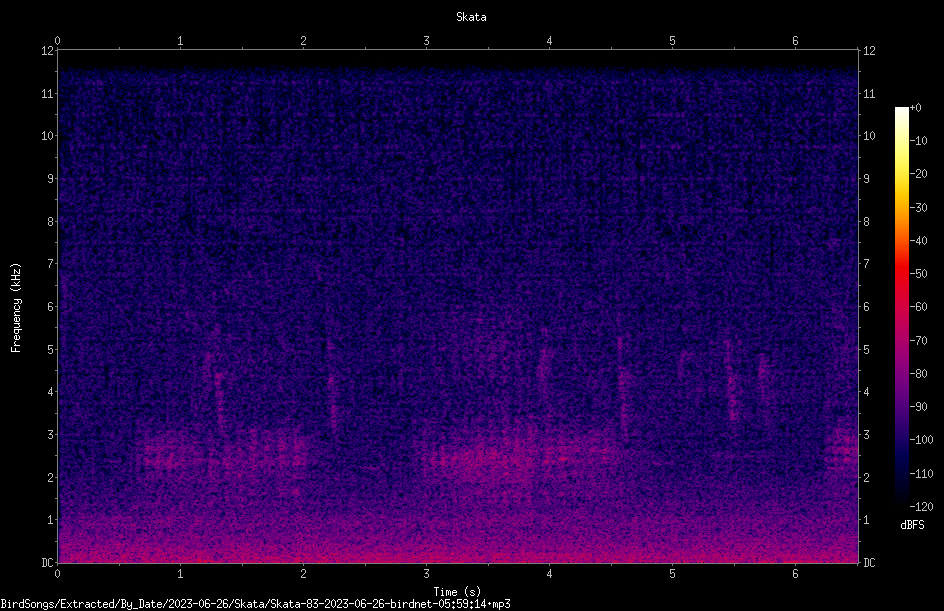Click '3' kHz tick on right frequency axis

click(x=866, y=435)
